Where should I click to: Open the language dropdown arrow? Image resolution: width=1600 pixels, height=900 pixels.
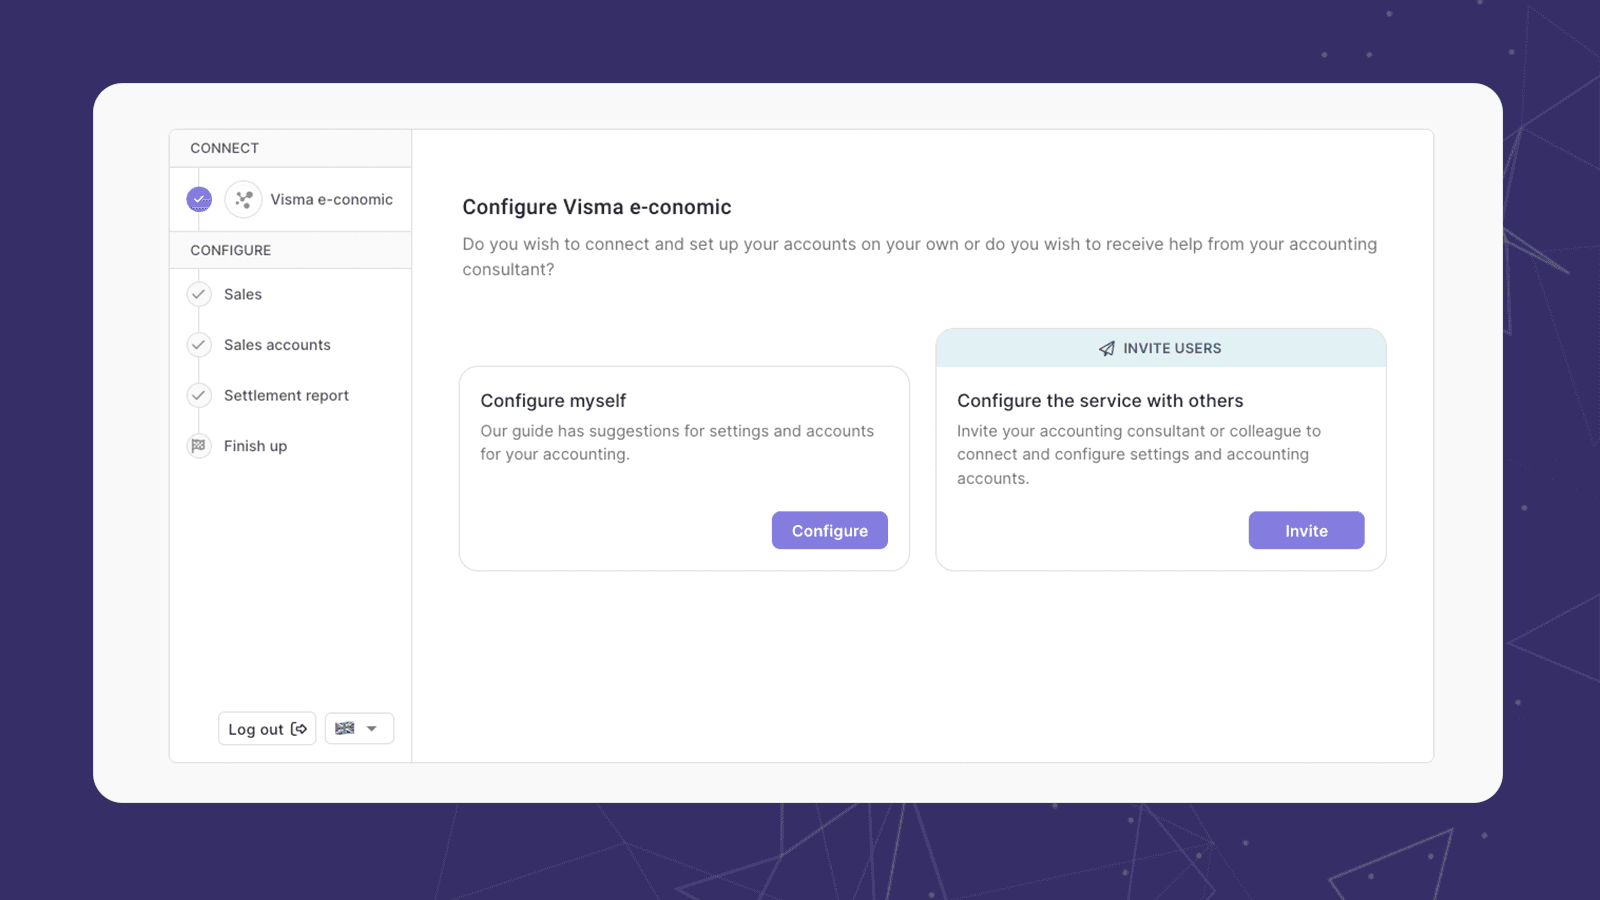pos(372,729)
